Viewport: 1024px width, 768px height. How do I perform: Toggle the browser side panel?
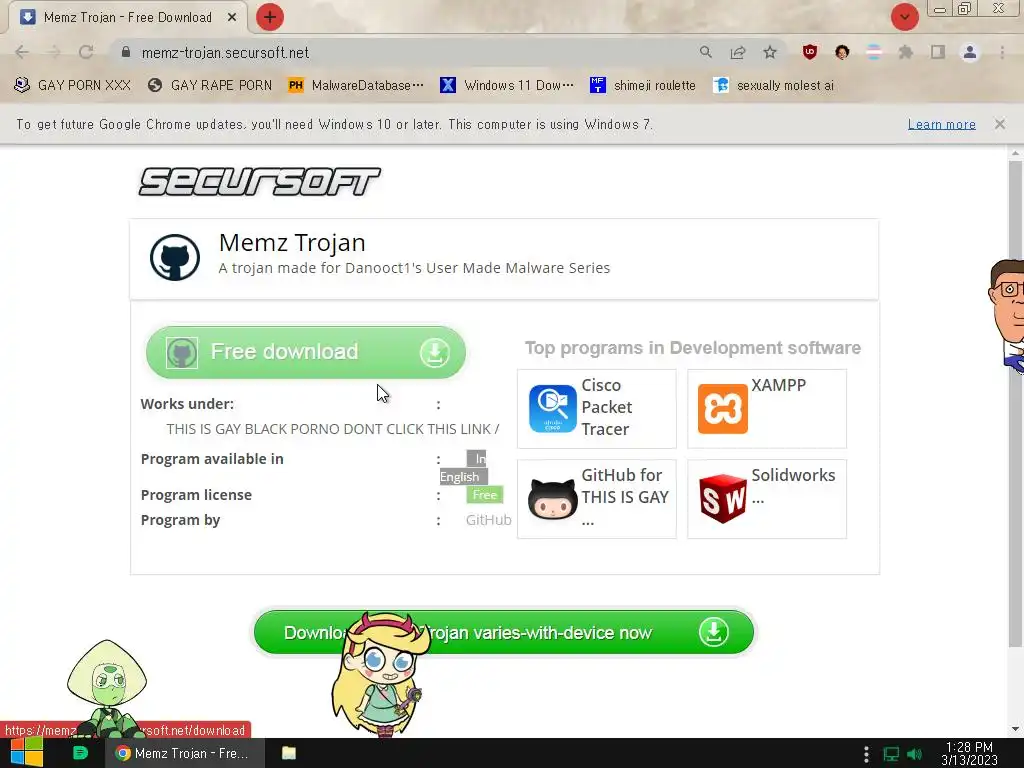click(x=938, y=52)
